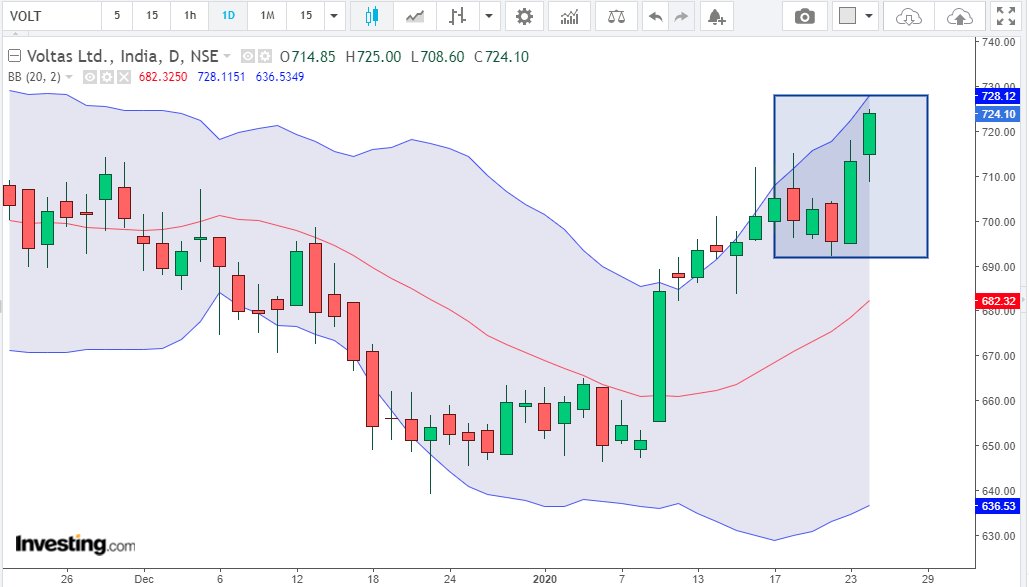Take a chart snapshot with the camera icon

805,16
